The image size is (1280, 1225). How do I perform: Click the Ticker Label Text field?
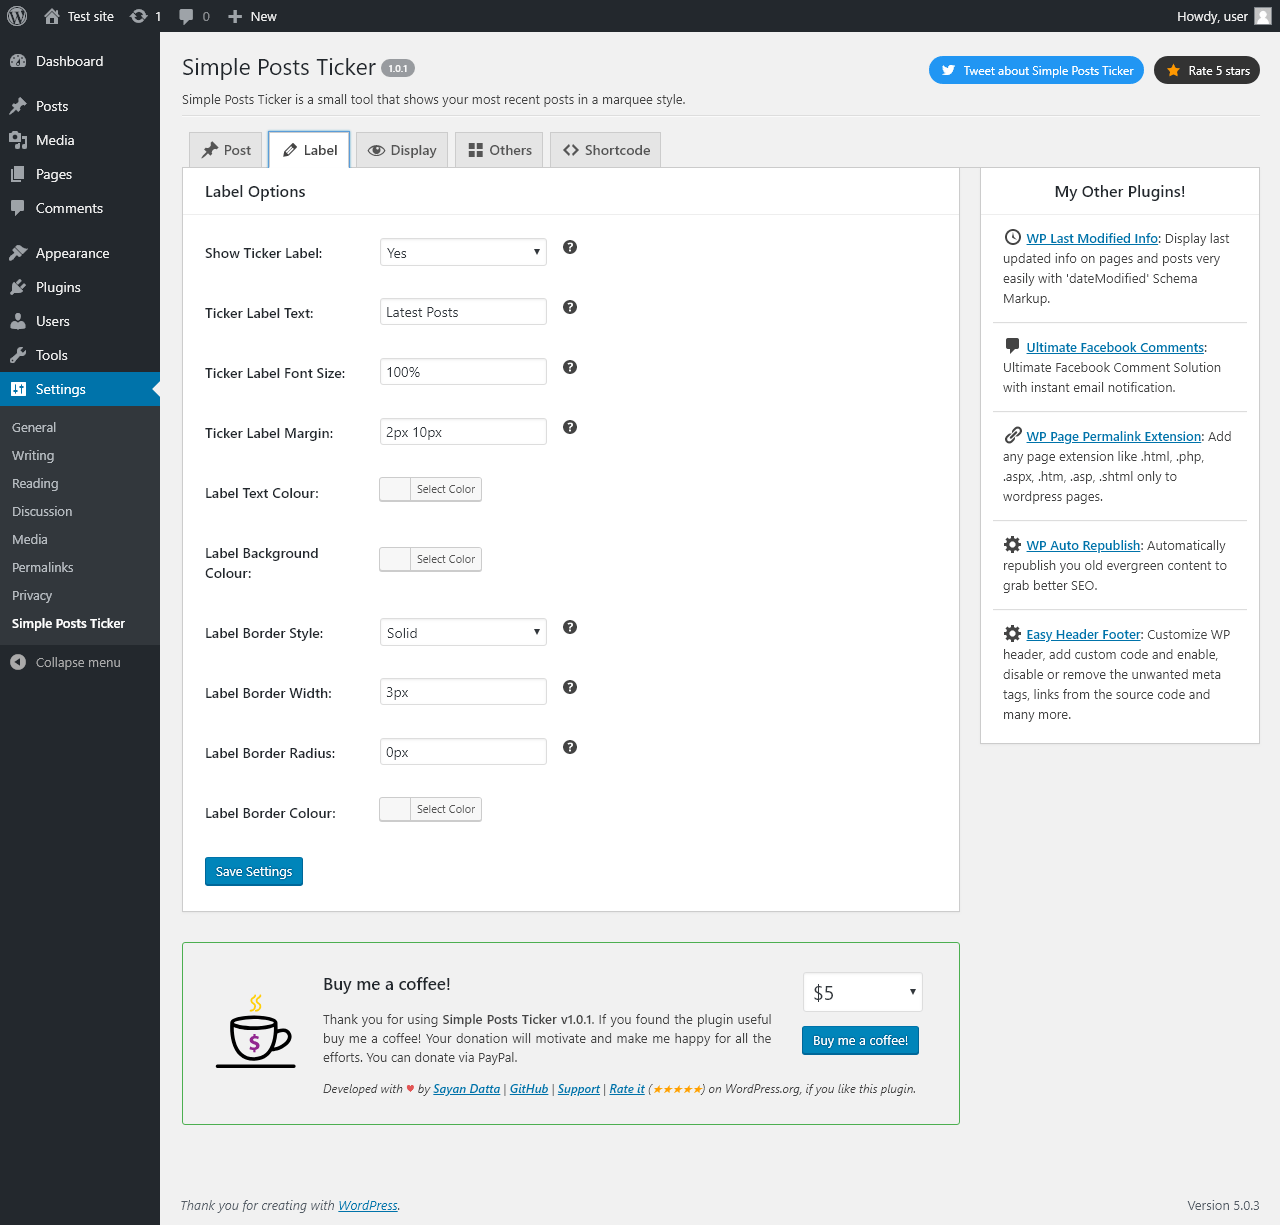pos(463,312)
